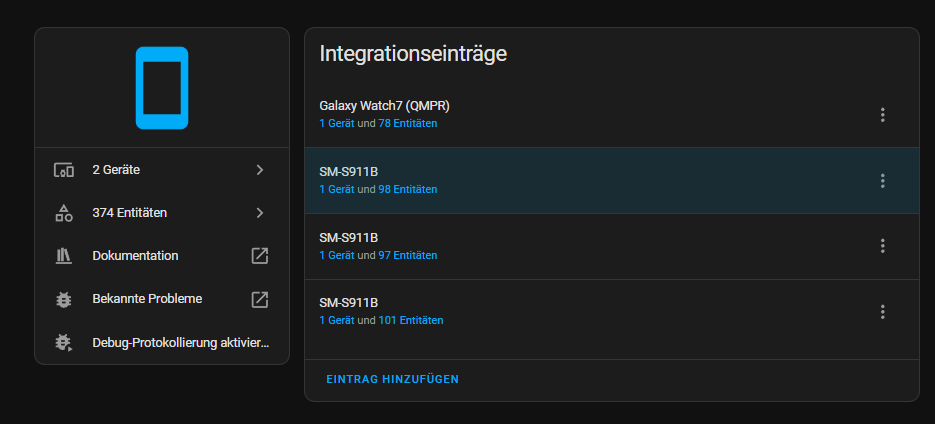Screen dimensions: 935x424
Task: Click the devices icon beside 2 Geräte
Action: 64,170
